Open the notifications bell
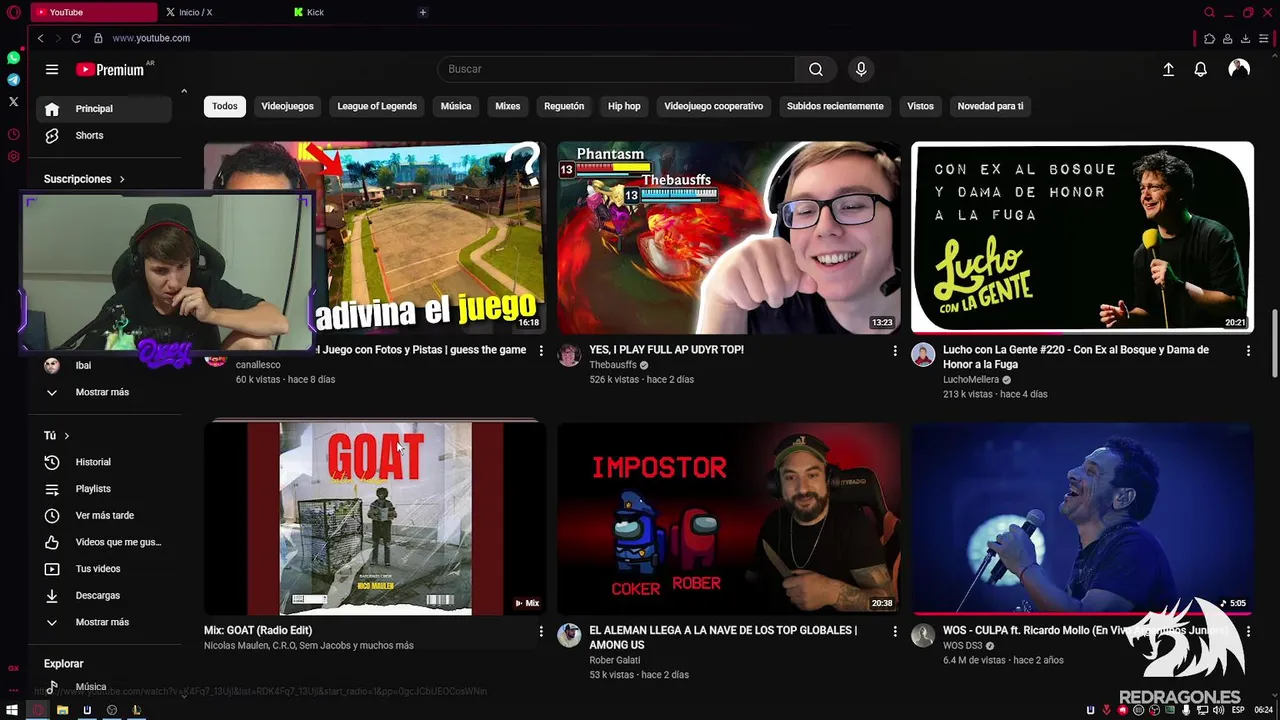The image size is (1280, 720). pos(1201,69)
